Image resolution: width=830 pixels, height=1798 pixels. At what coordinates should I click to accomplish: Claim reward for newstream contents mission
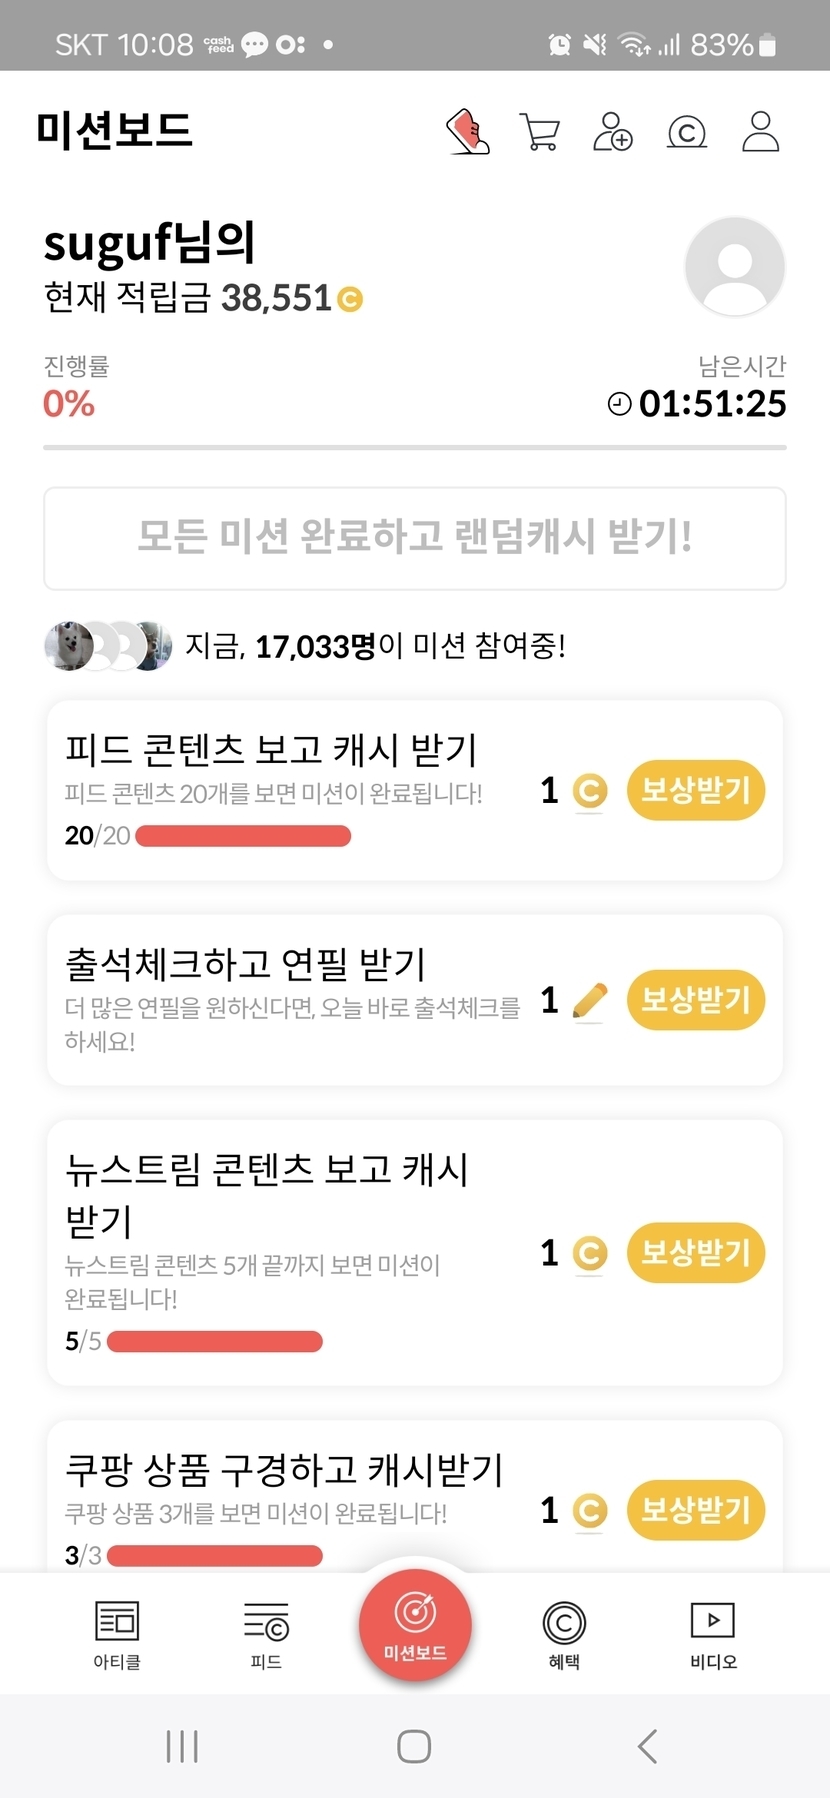point(695,1252)
